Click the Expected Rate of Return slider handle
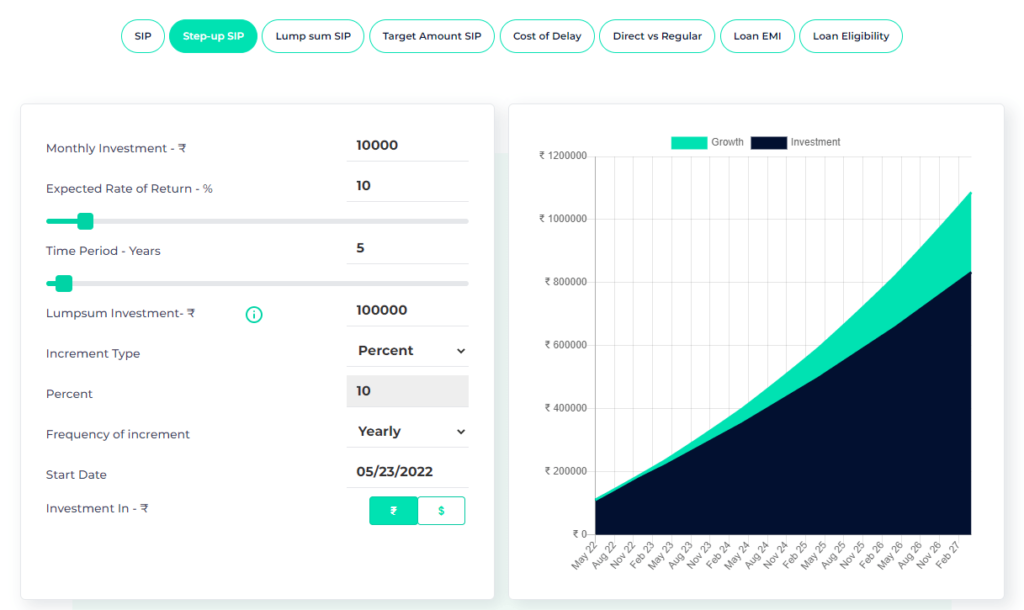The width and height of the screenshot is (1024, 610). click(86, 221)
